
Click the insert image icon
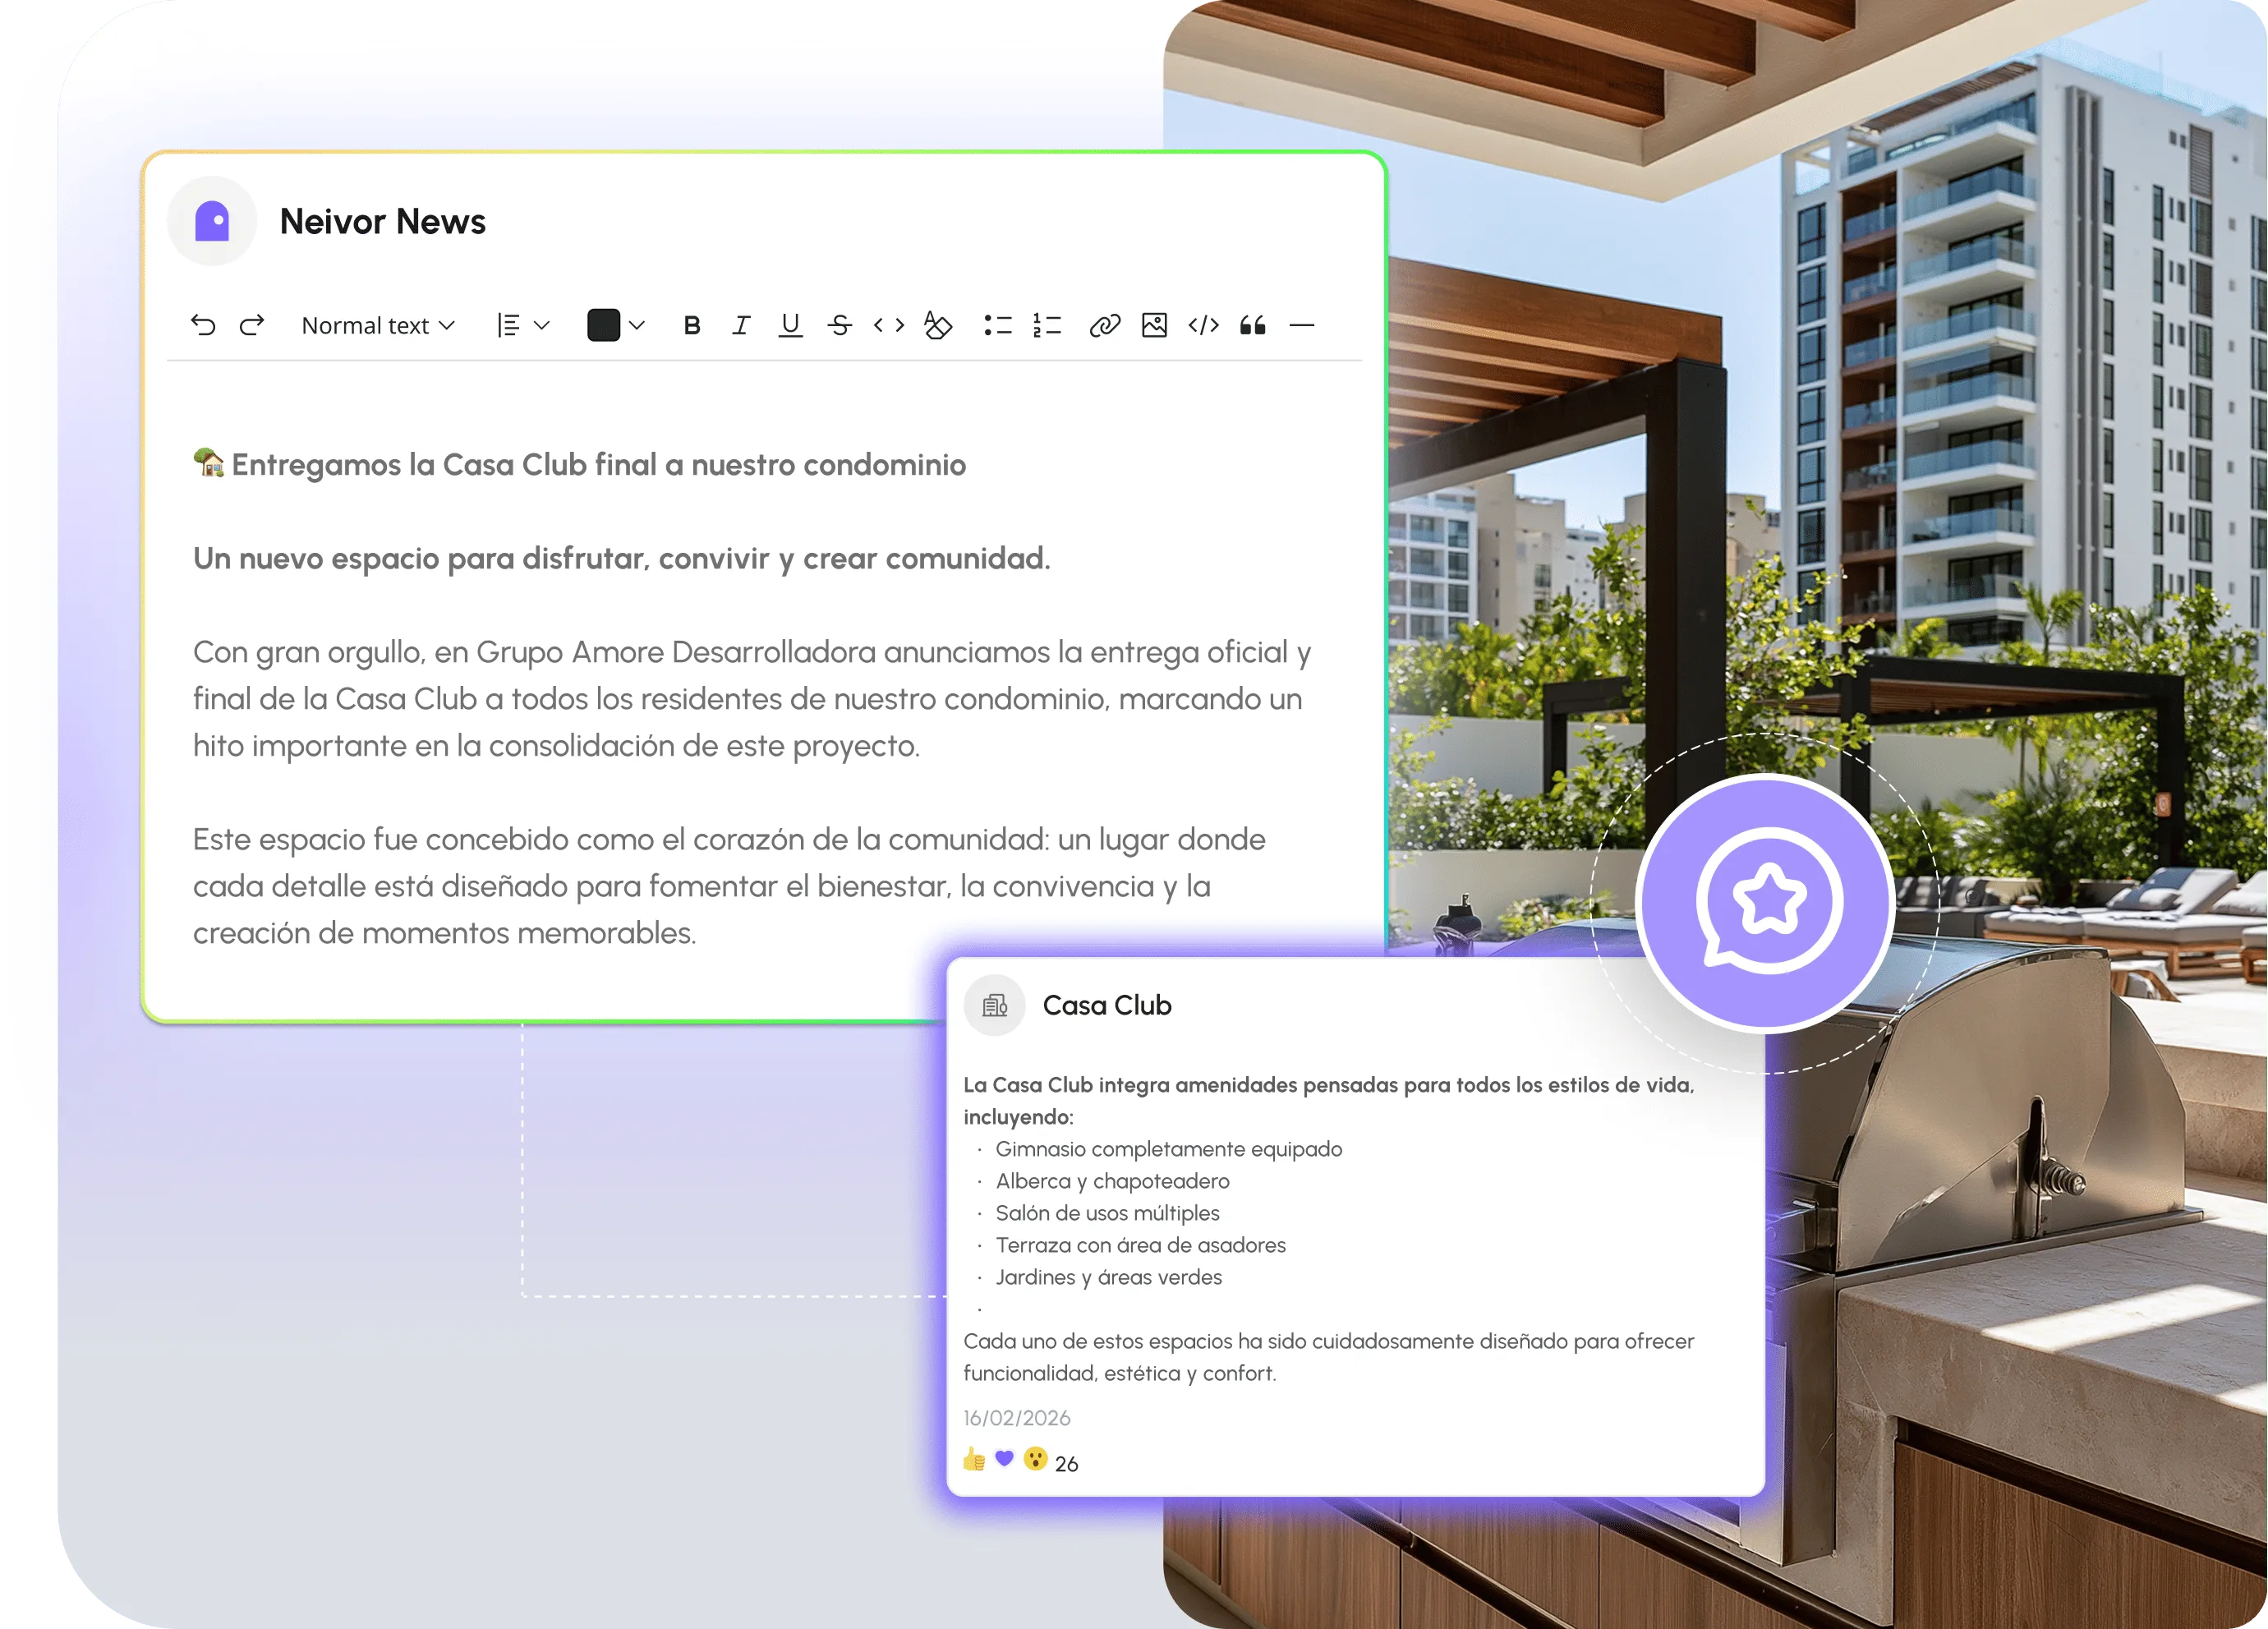tap(1154, 325)
